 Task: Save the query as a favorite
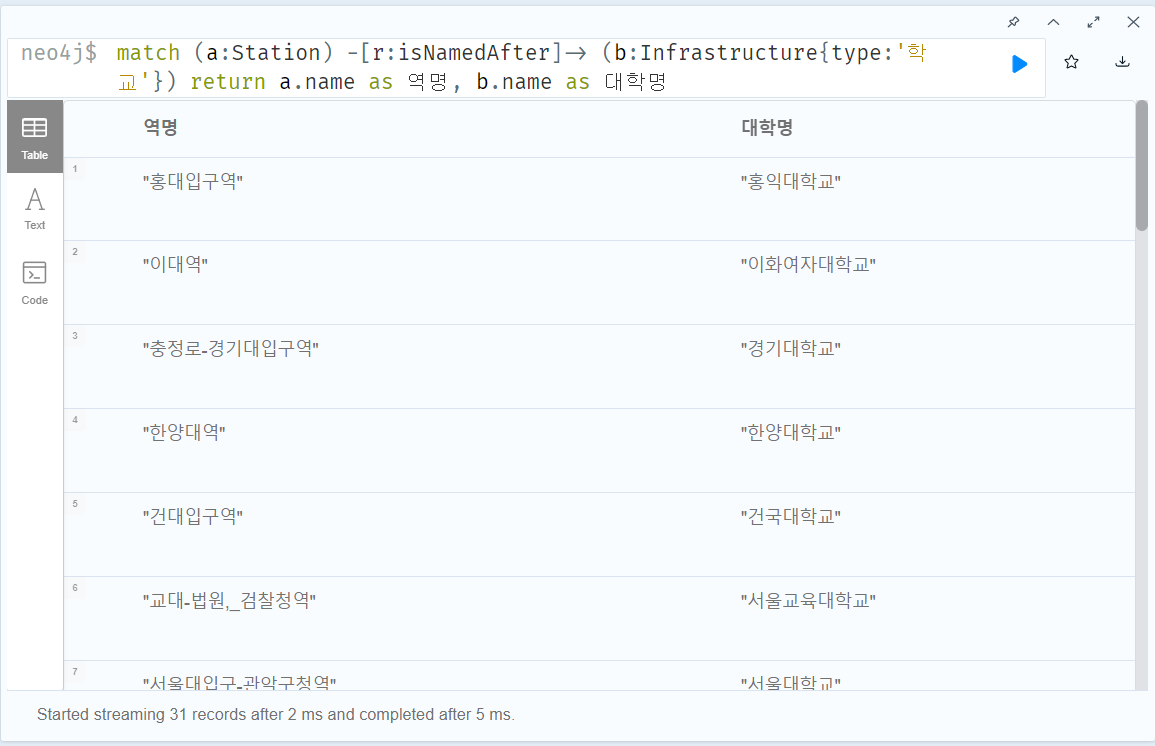[x=1071, y=61]
